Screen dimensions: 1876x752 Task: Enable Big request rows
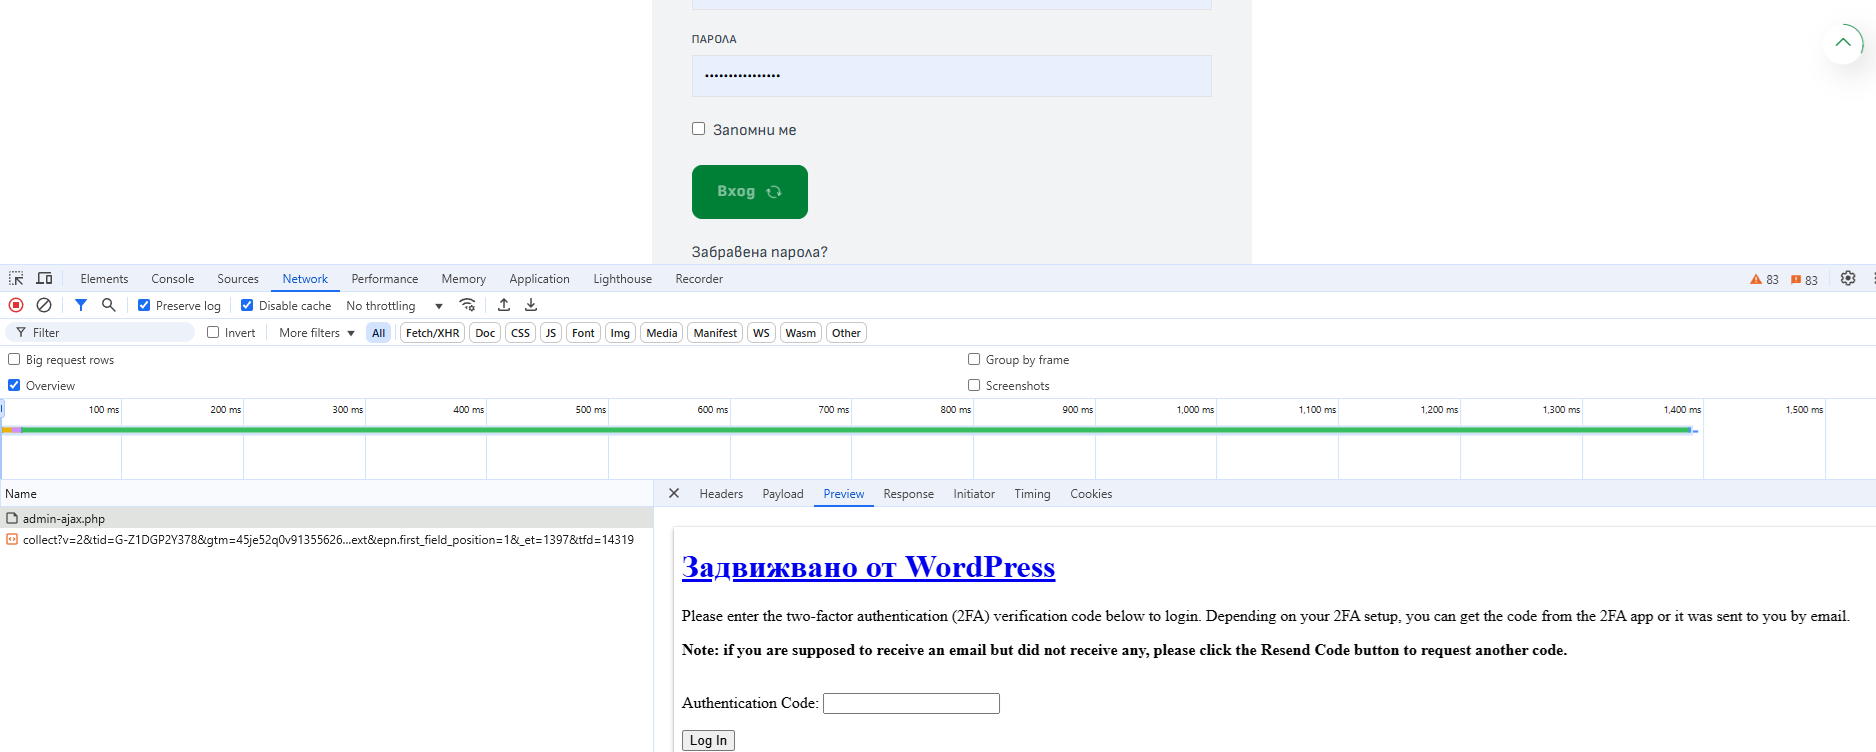coord(14,359)
